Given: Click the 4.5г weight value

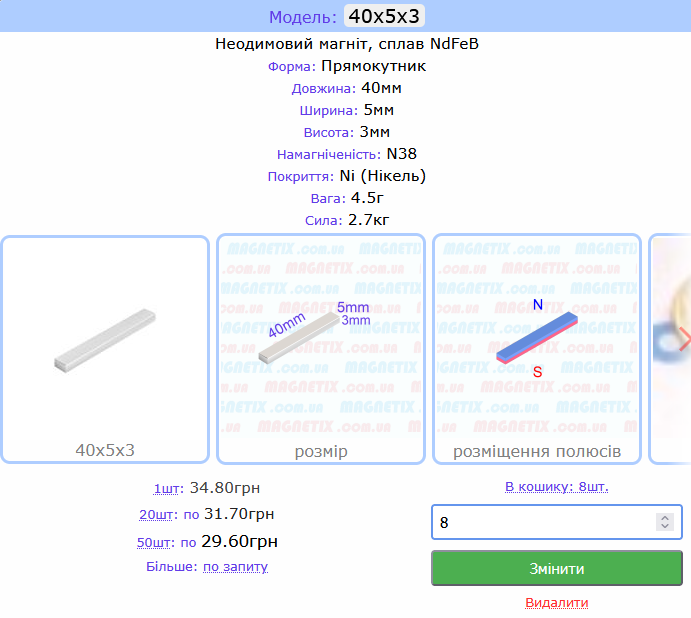Looking at the screenshot, I should pos(367,197).
